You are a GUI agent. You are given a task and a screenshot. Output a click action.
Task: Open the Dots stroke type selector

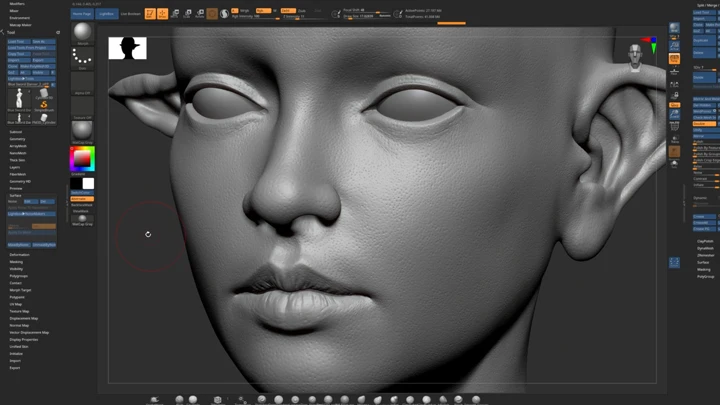pos(83,58)
